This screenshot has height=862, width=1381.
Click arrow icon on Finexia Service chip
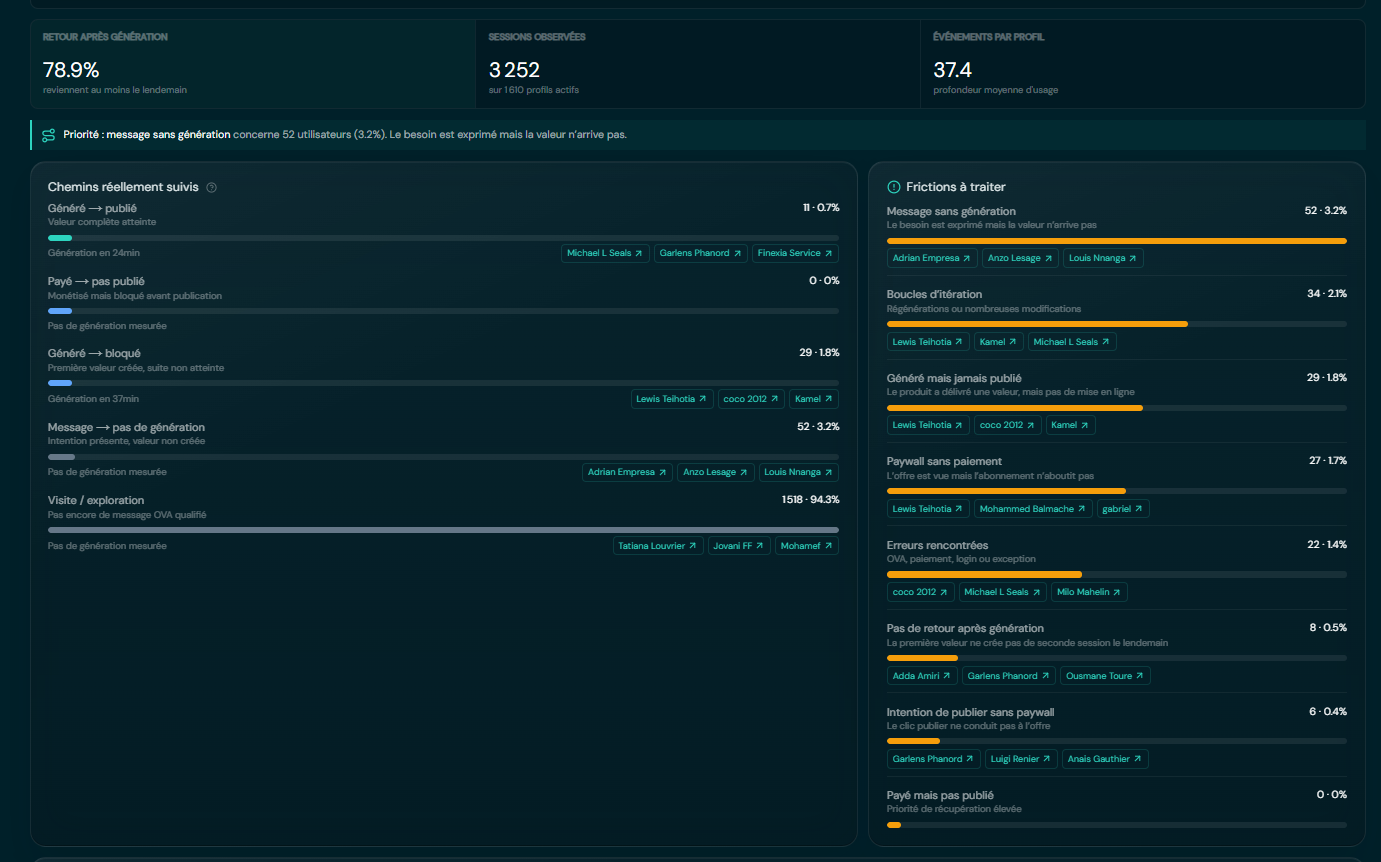(828, 253)
